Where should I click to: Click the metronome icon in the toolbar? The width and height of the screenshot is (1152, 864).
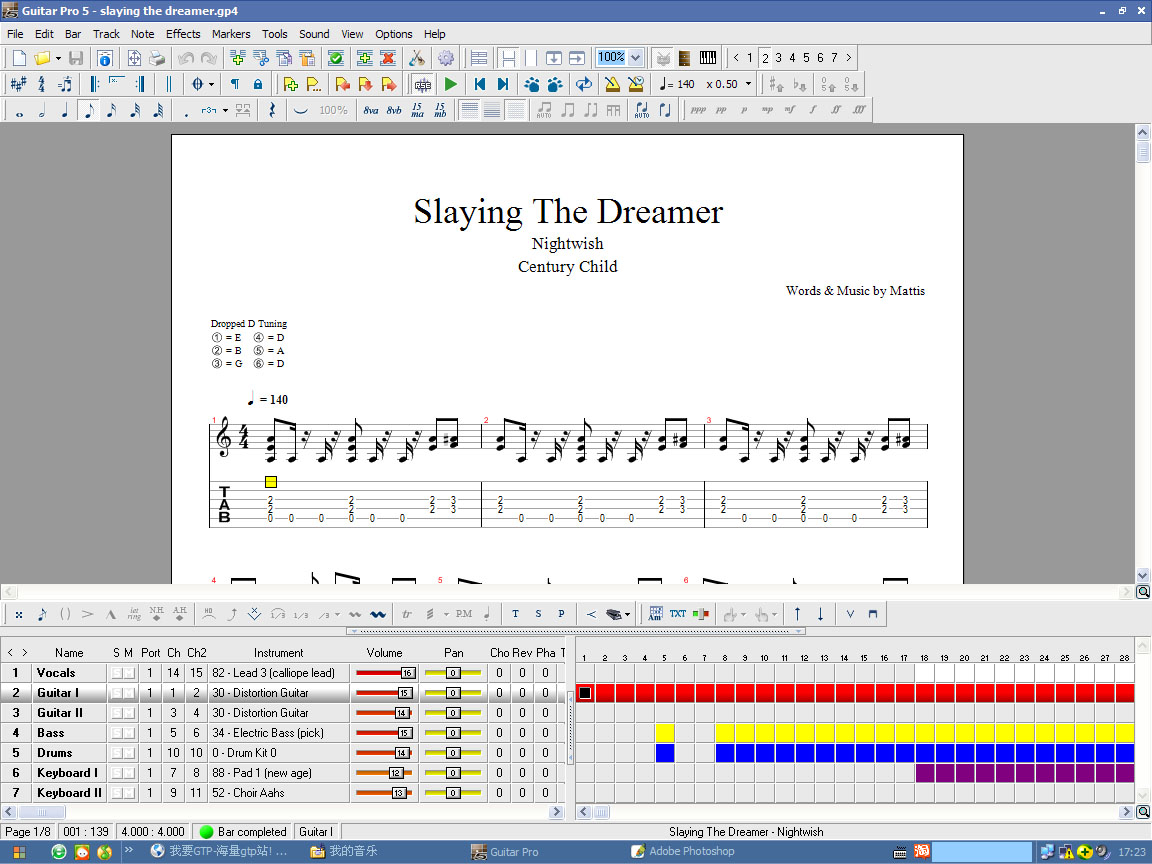(x=611, y=84)
